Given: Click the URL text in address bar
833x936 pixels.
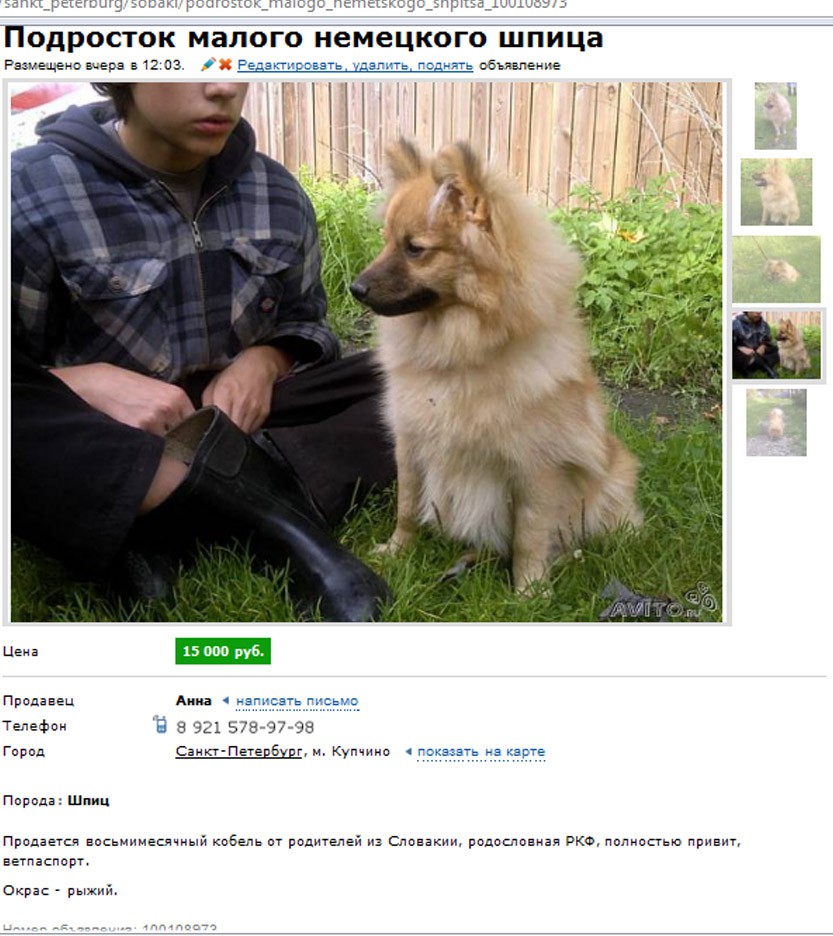Looking at the screenshot, I should (284, 5).
